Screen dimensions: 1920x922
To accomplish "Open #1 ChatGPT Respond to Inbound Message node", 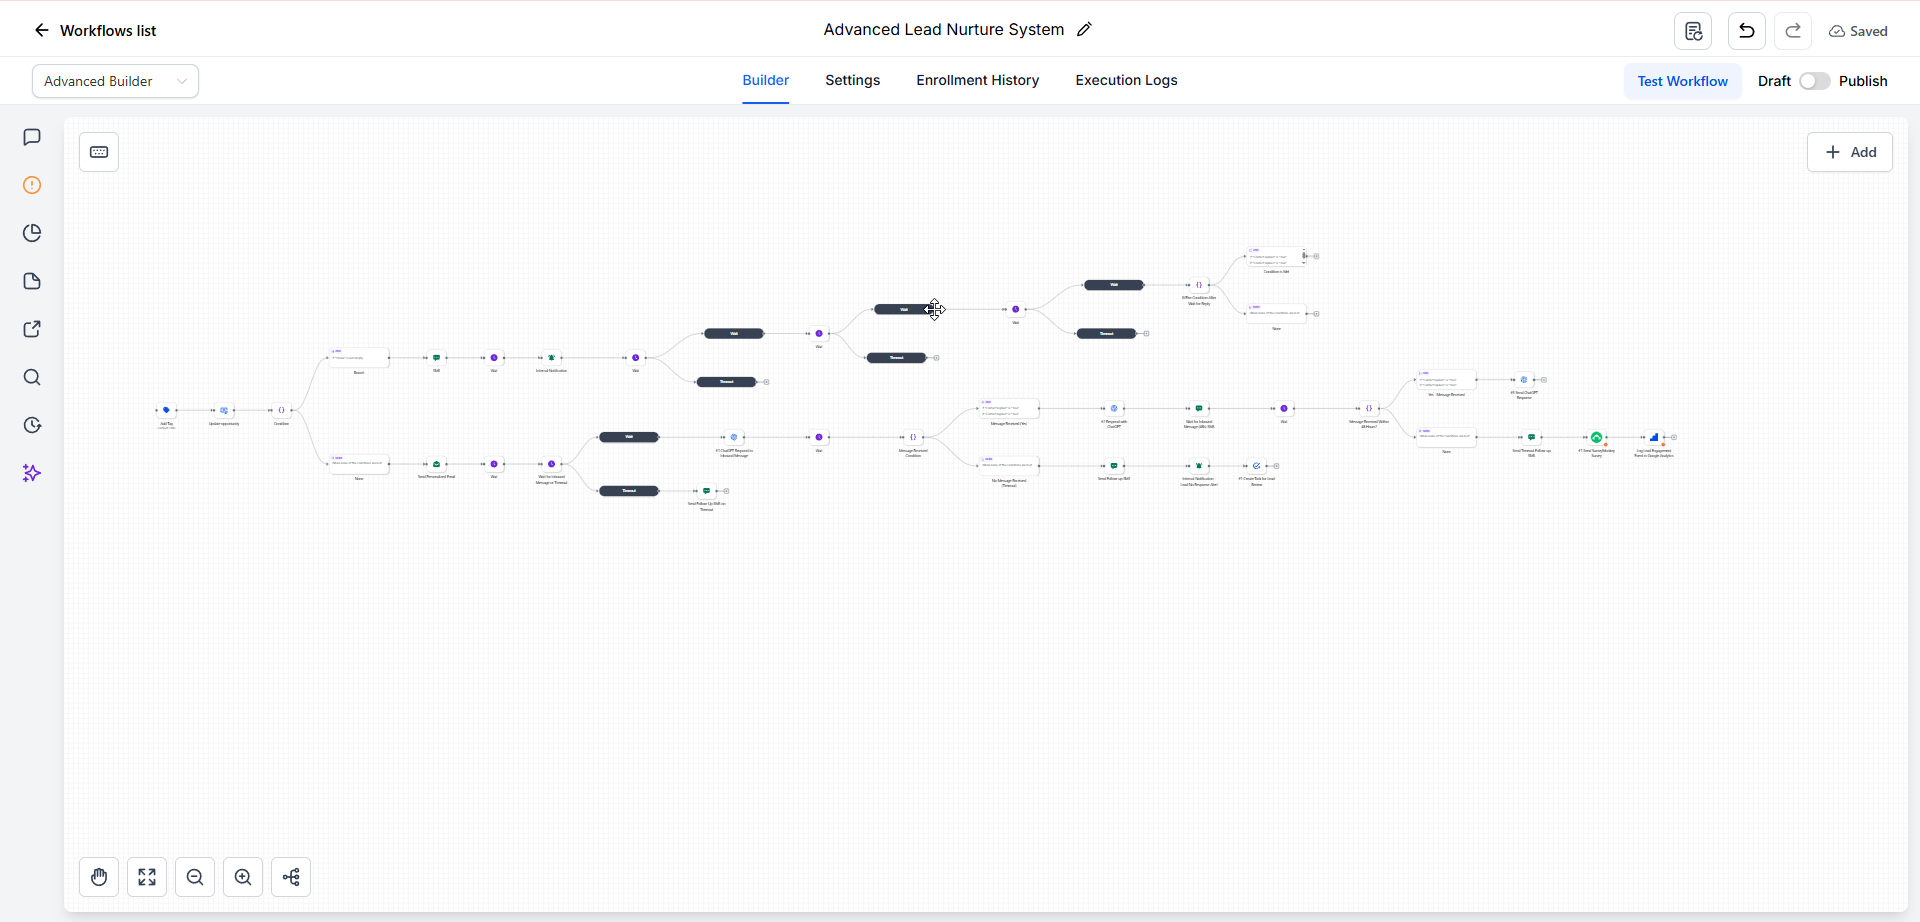I will (x=734, y=437).
